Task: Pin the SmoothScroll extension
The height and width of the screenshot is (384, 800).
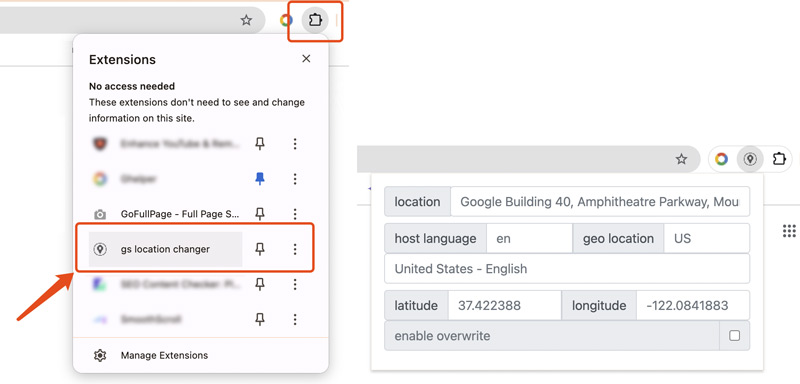Action: click(x=260, y=320)
